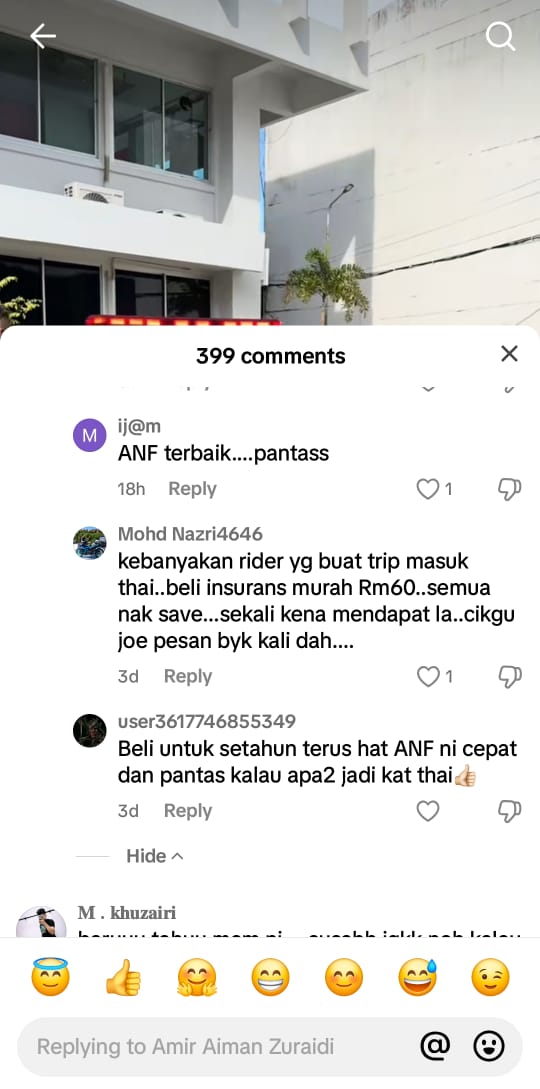Tap the back arrow icon
Image resolution: width=540 pixels, height=1089 pixels.
(42, 35)
